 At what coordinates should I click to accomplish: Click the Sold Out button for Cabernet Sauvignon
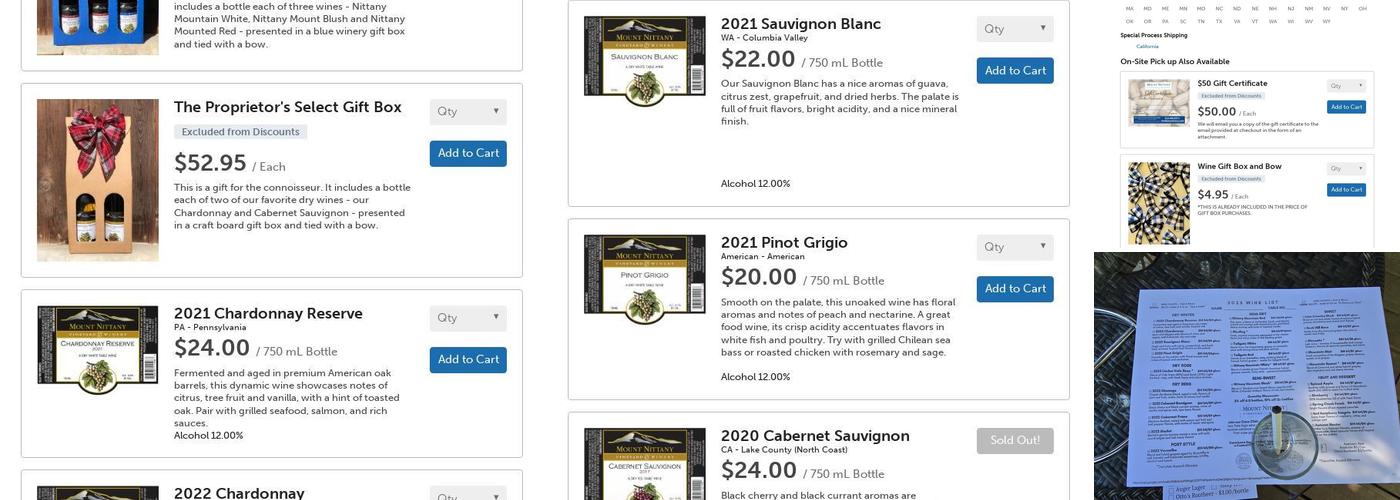coord(1015,441)
